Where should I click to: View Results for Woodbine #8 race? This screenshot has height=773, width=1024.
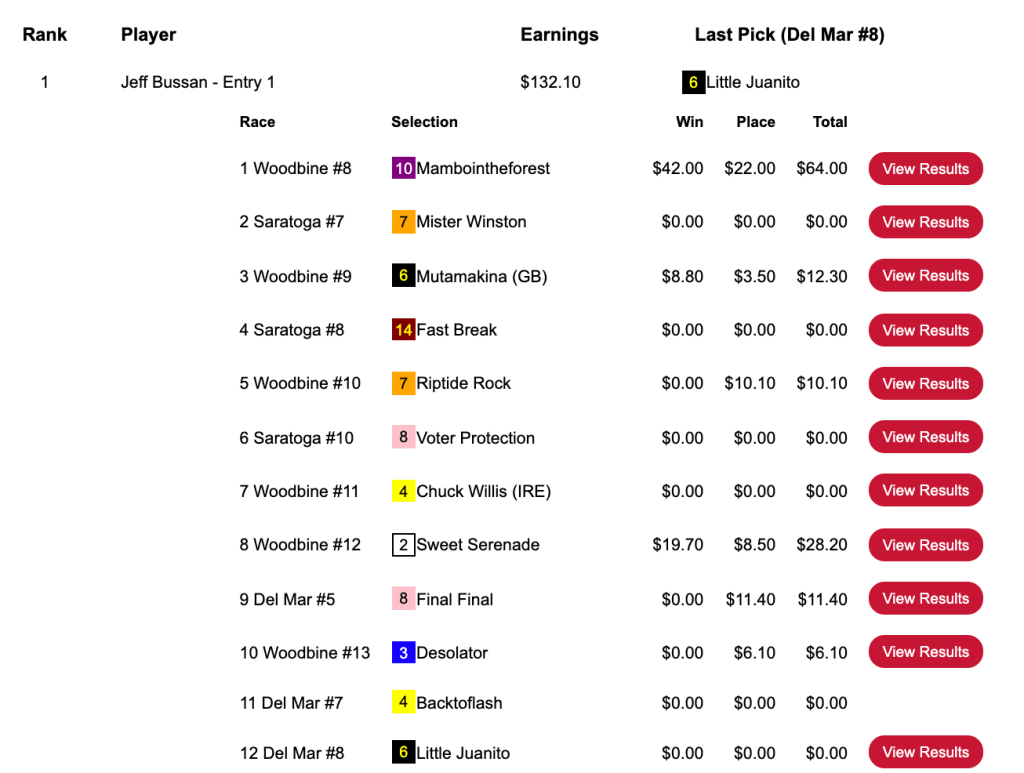(925, 169)
